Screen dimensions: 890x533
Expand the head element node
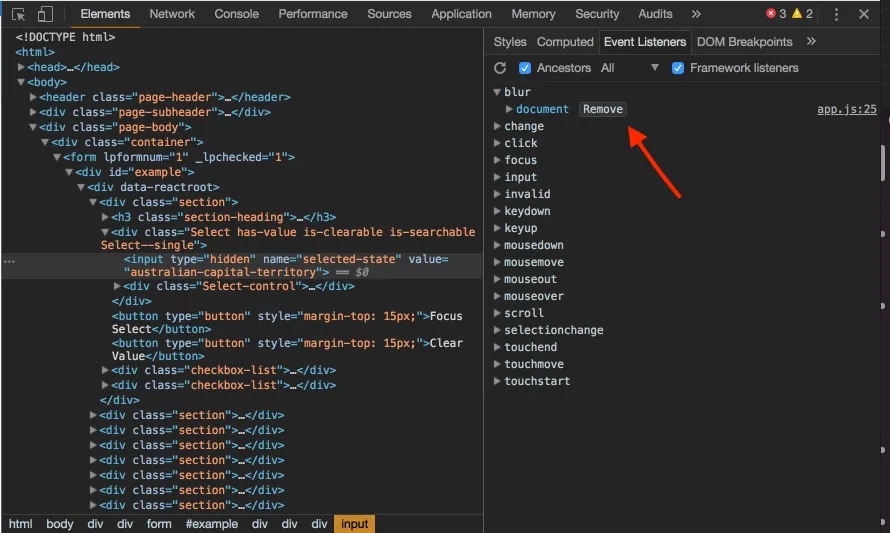[x=21, y=67]
